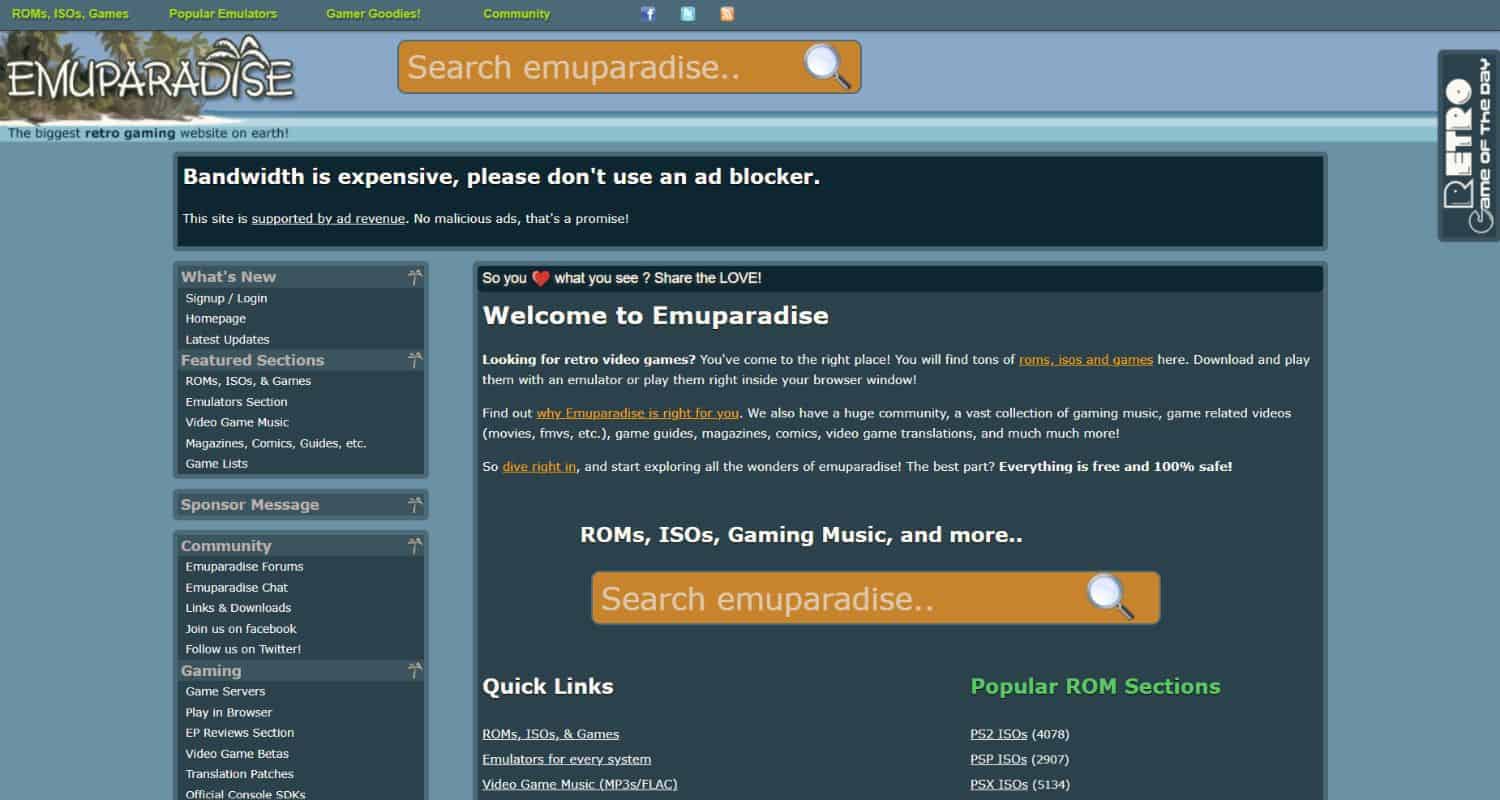Click the red heart icon in share bar

[540, 279]
